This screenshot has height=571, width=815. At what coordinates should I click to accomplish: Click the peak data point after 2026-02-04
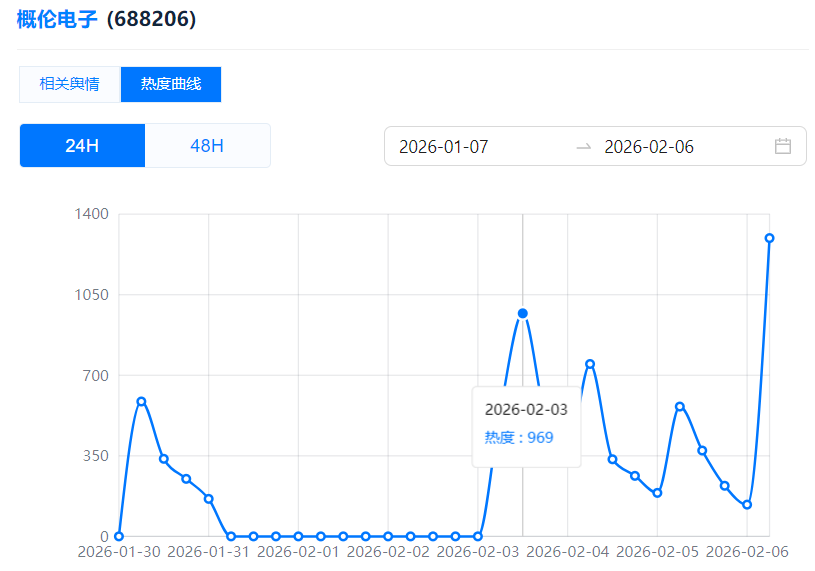pos(590,364)
